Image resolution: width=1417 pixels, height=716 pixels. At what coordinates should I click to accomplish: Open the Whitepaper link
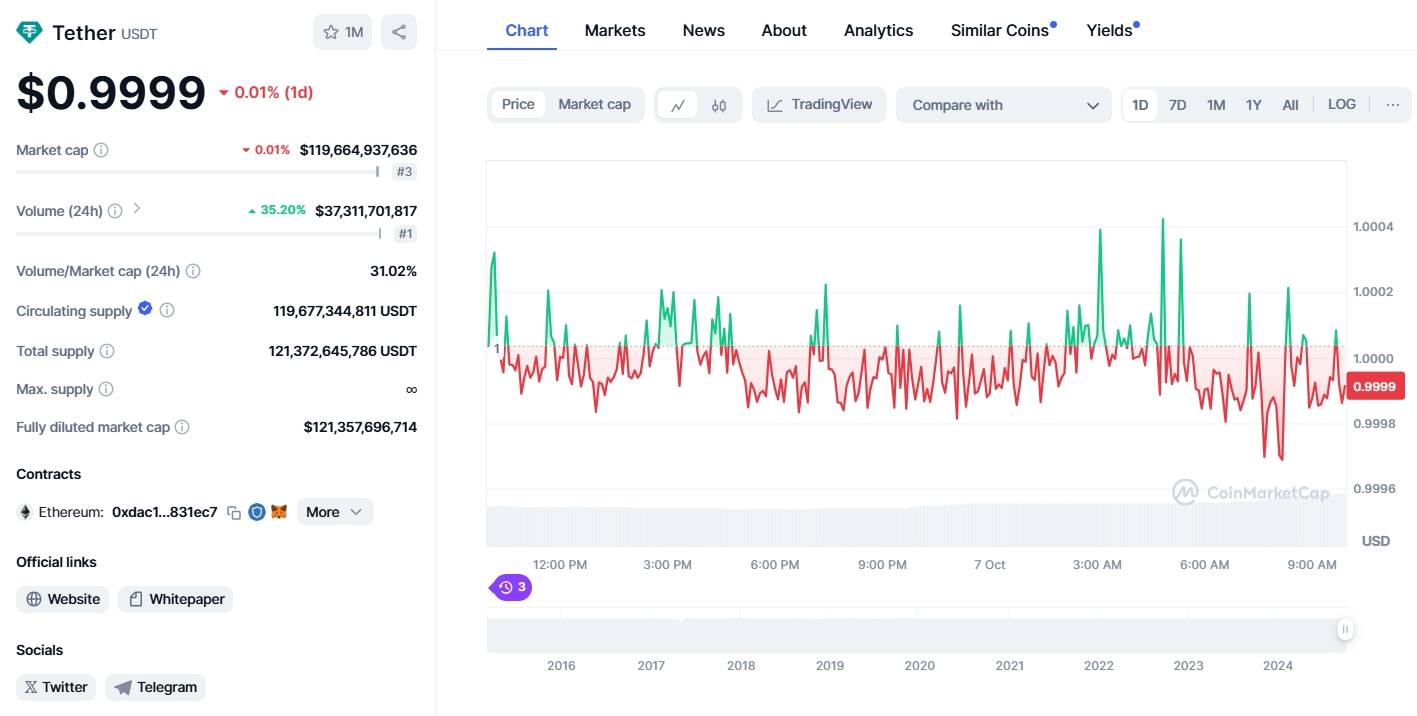coord(176,599)
